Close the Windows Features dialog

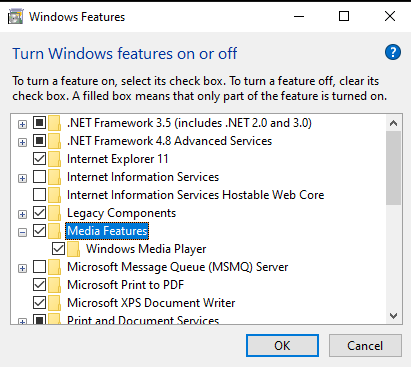click(390, 16)
